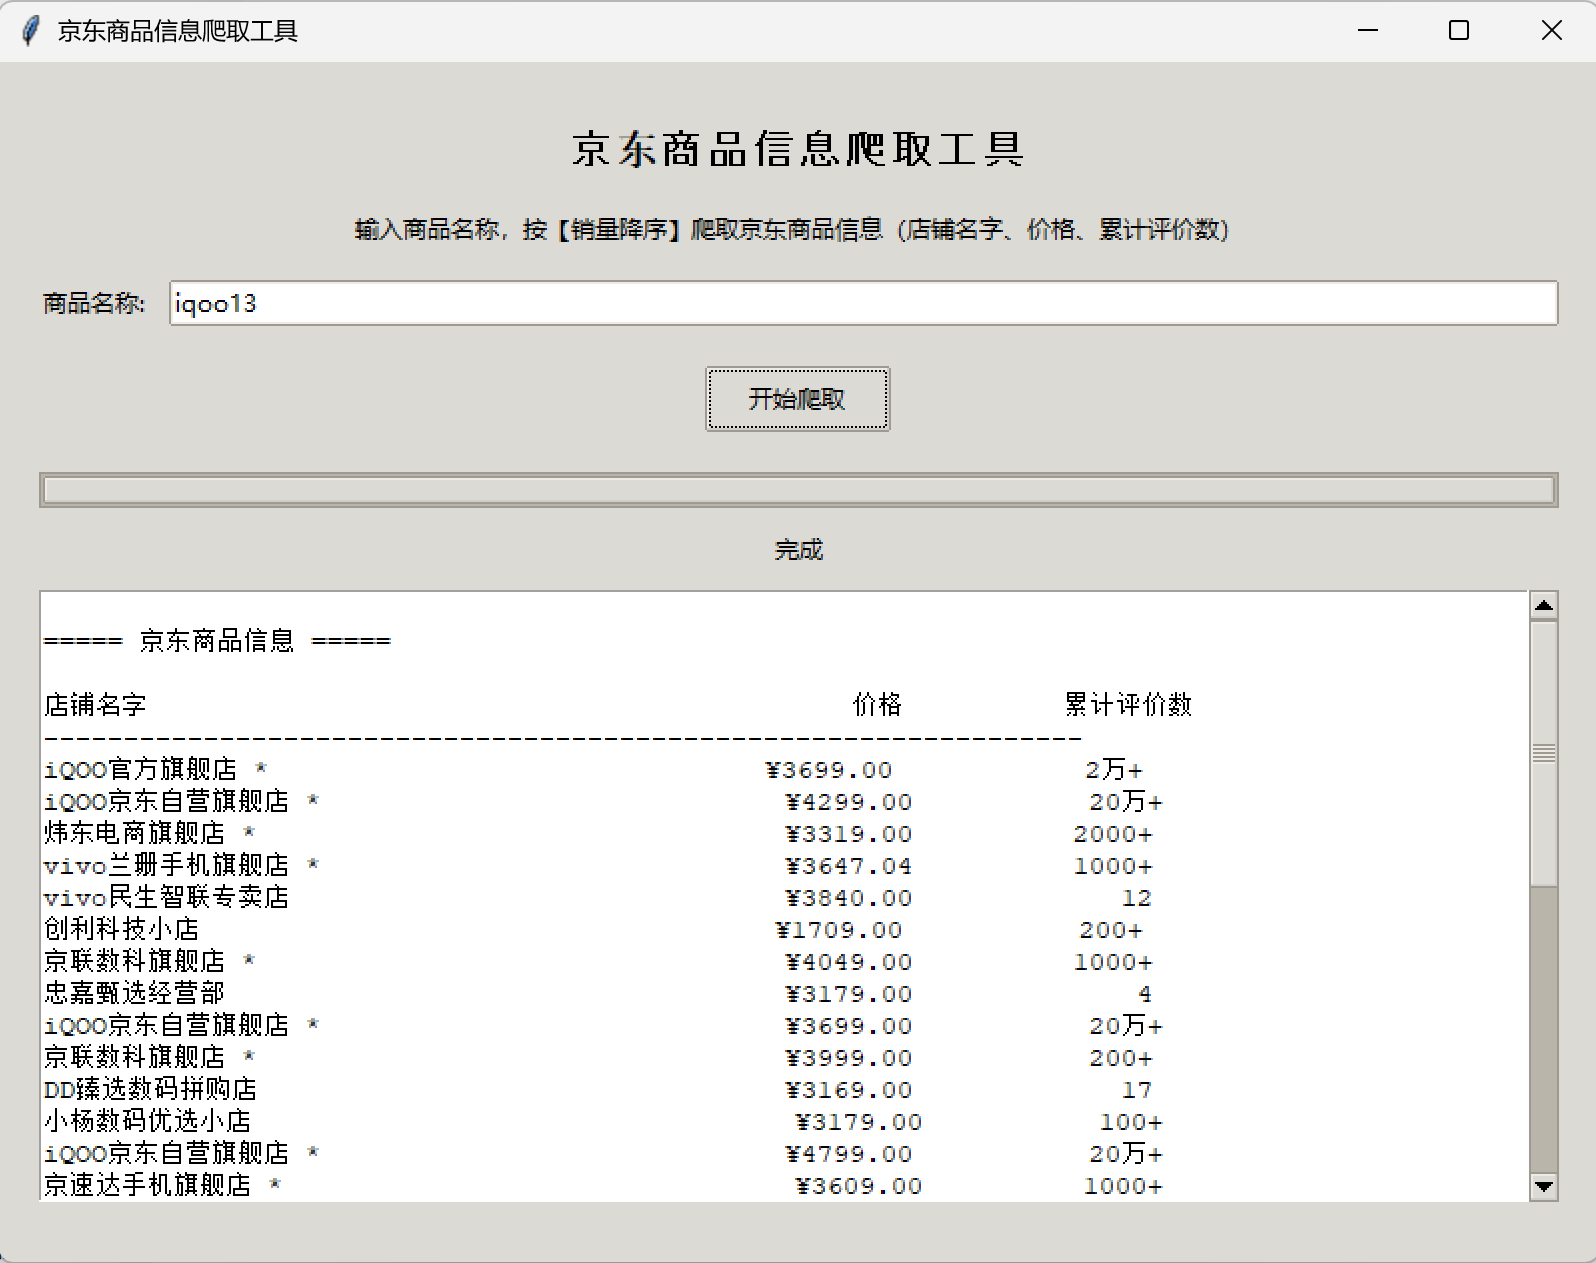Viewport: 1596px width, 1263px height.
Task: Click the 开始爬取 button
Action: point(797,399)
